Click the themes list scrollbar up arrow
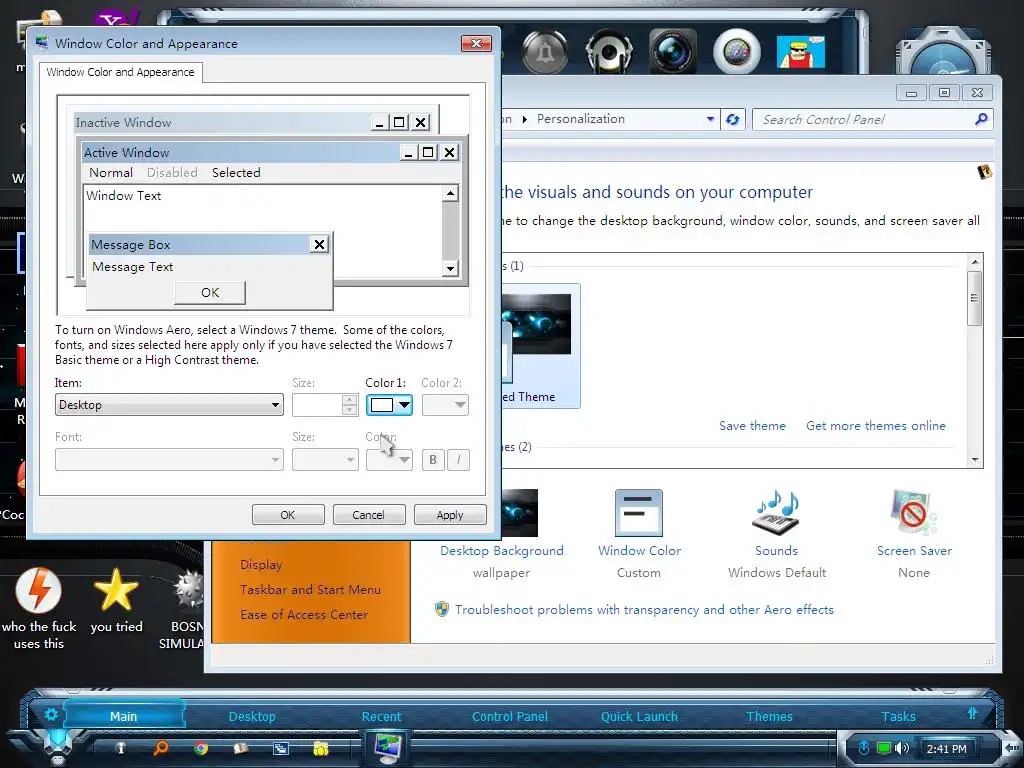Screen dimensions: 1024x768 tap(975, 262)
